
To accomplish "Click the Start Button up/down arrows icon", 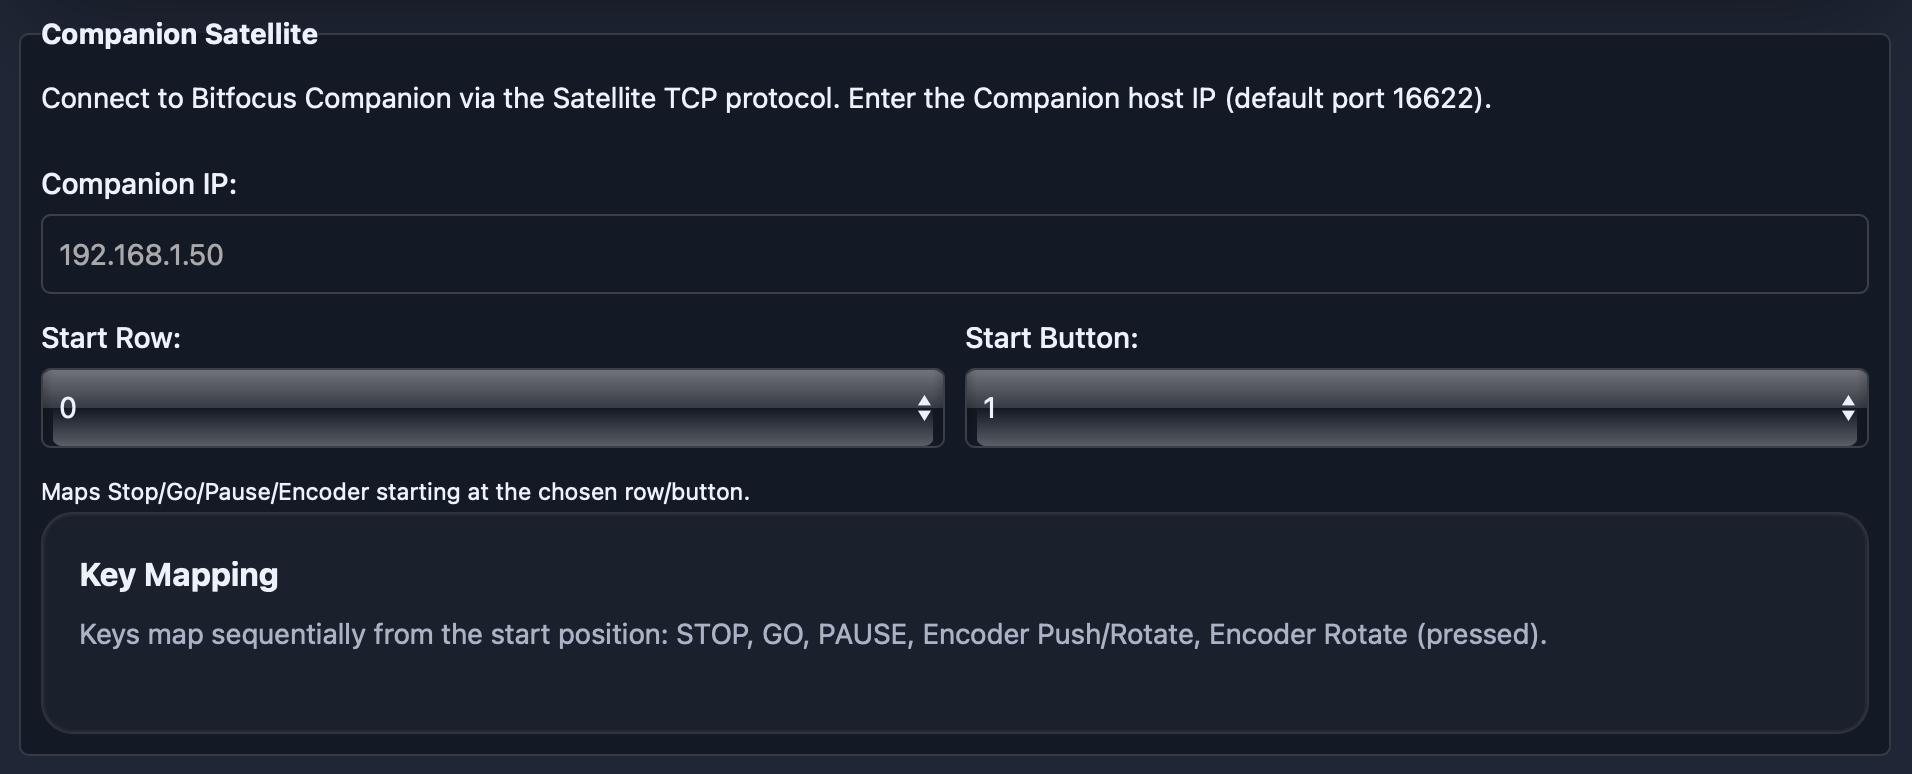I will [1848, 408].
